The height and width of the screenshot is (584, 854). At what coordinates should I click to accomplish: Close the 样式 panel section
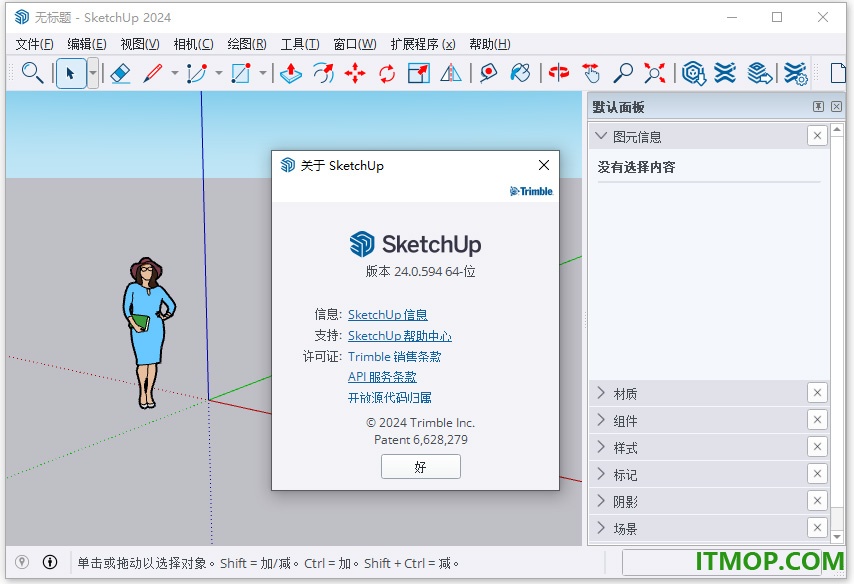pos(817,447)
